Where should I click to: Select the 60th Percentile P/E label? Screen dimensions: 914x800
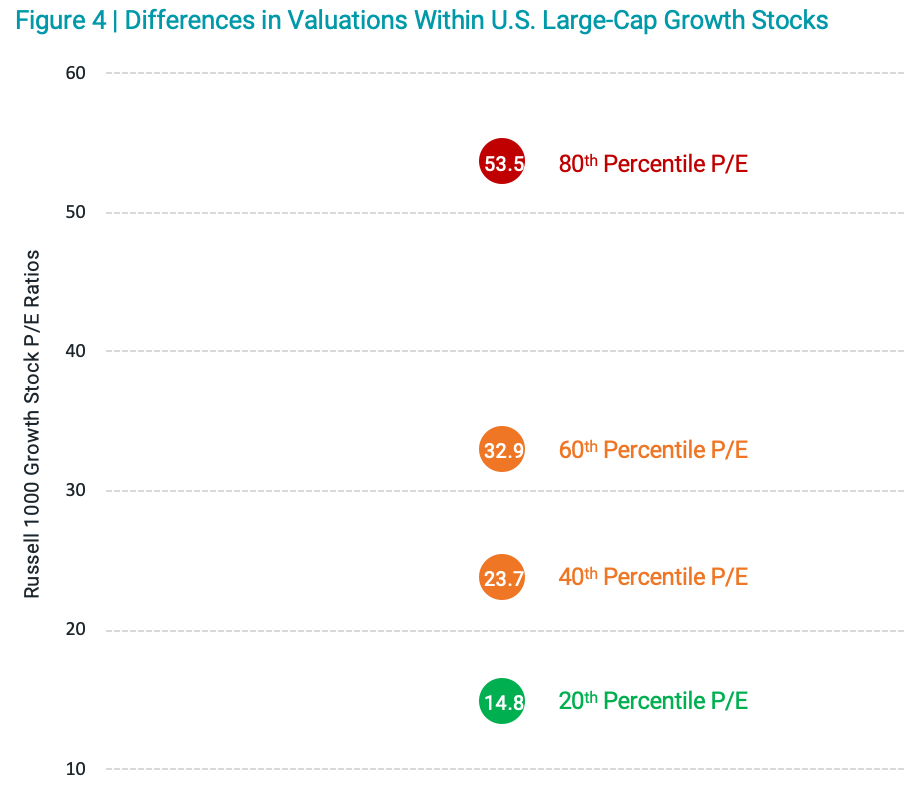tap(653, 450)
